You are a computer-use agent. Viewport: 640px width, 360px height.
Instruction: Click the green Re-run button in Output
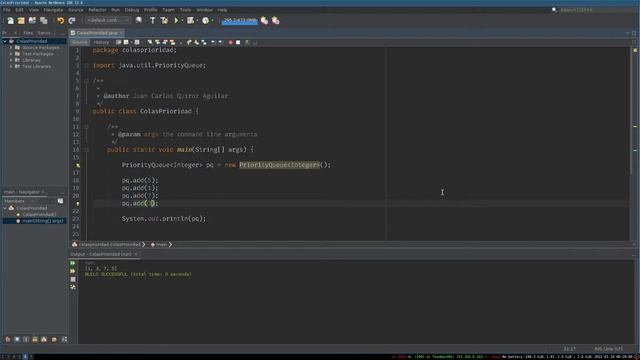click(73, 263)
